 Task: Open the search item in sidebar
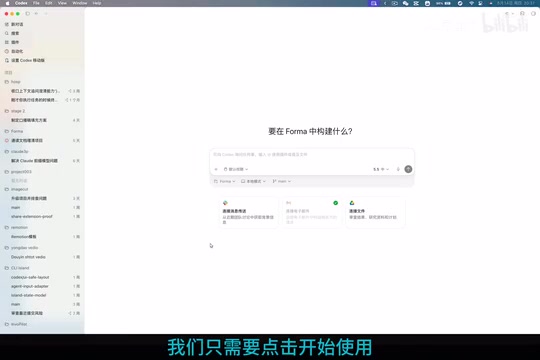(12, 33)
